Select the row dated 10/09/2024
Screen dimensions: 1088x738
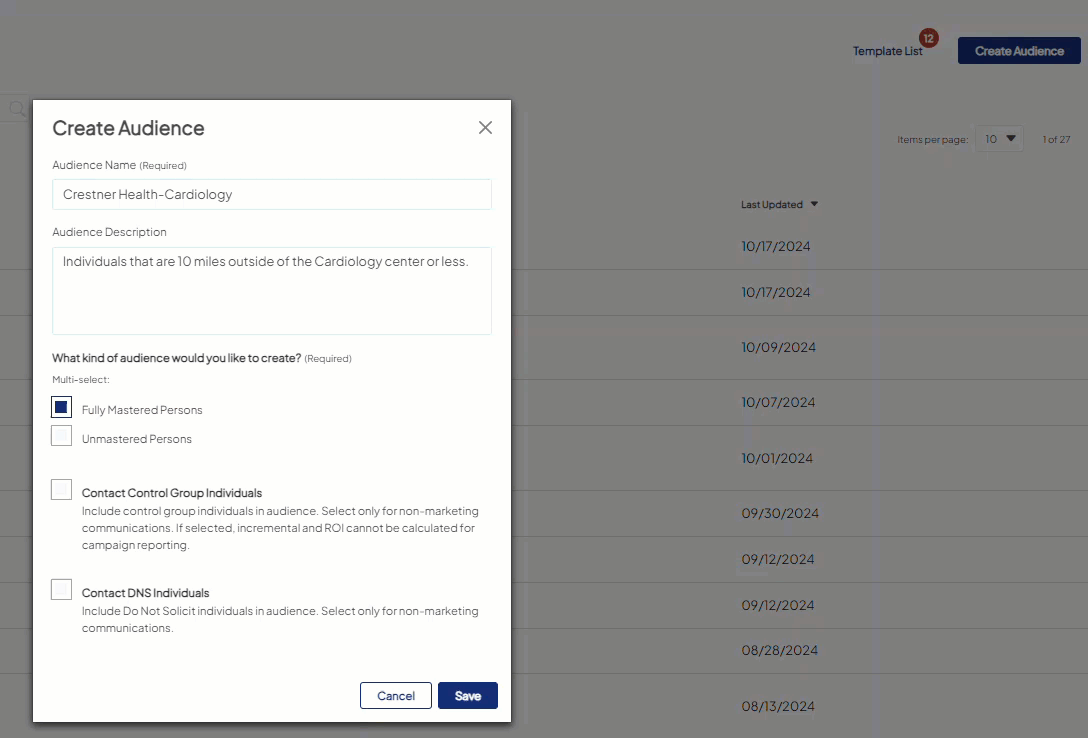point(778,348)
